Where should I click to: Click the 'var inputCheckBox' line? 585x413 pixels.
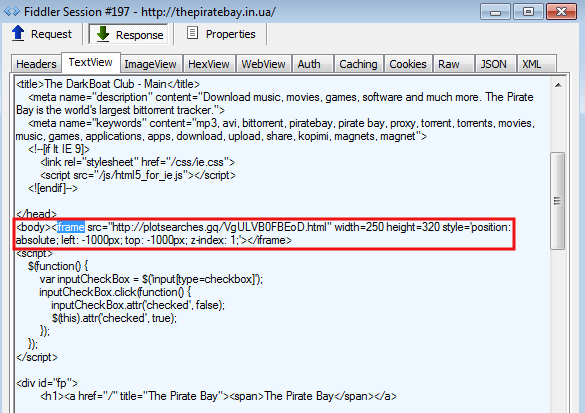coord(151,279)
